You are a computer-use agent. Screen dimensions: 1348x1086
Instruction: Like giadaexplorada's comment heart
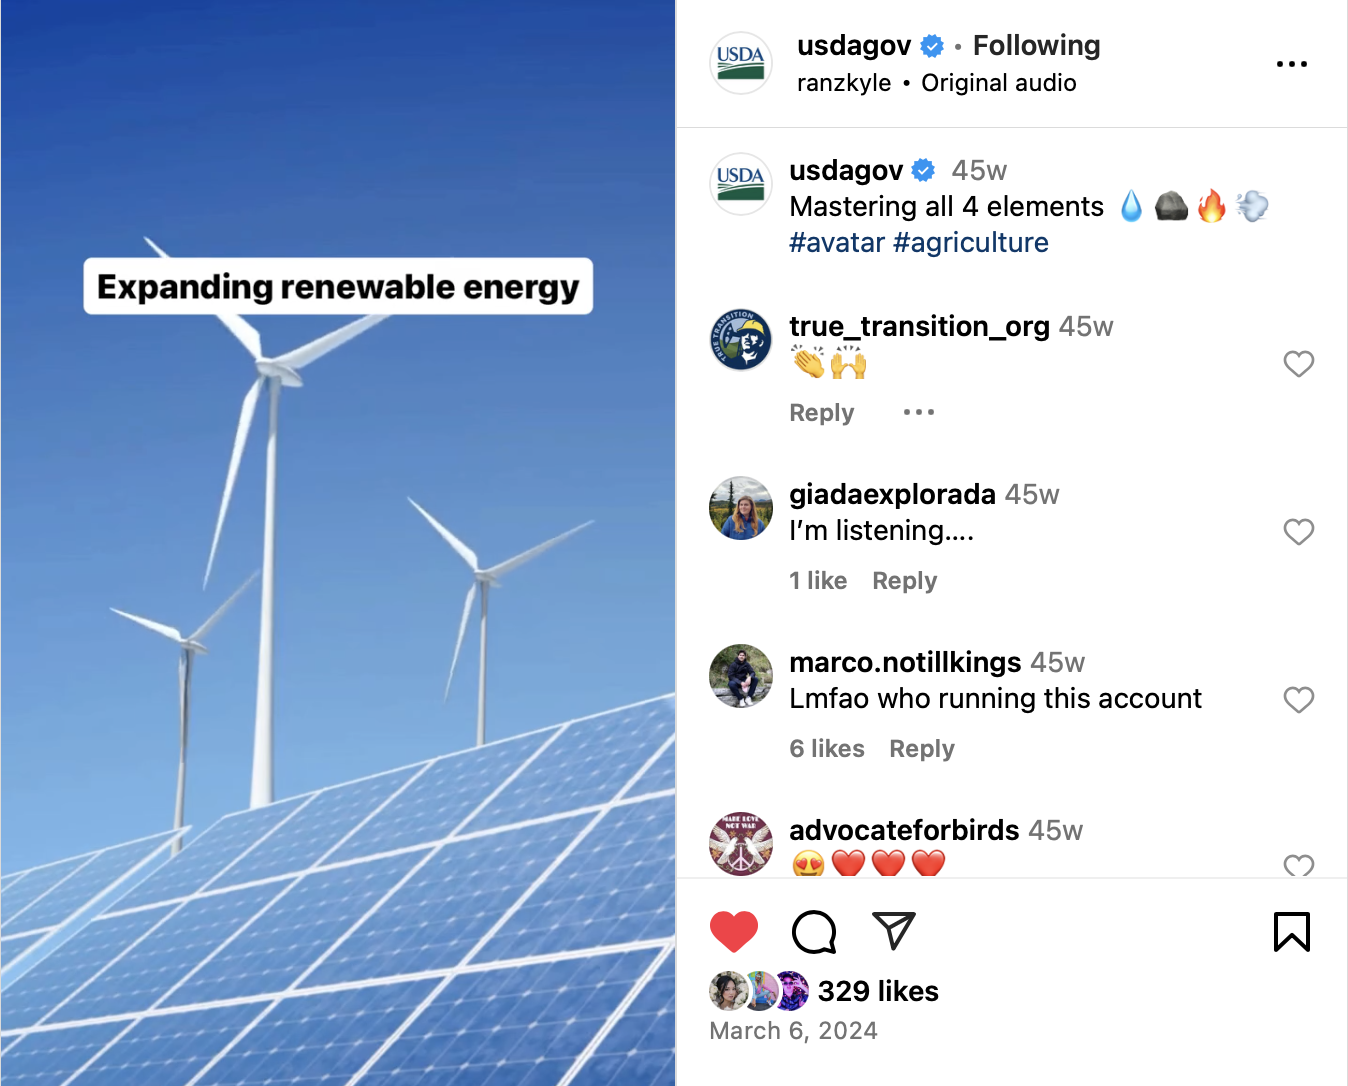pos(1299,532)
